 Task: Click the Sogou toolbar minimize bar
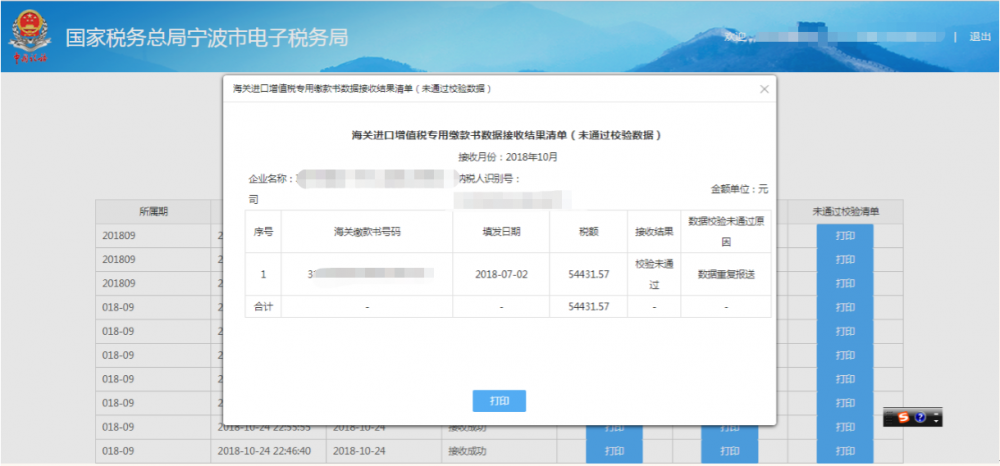936,414
